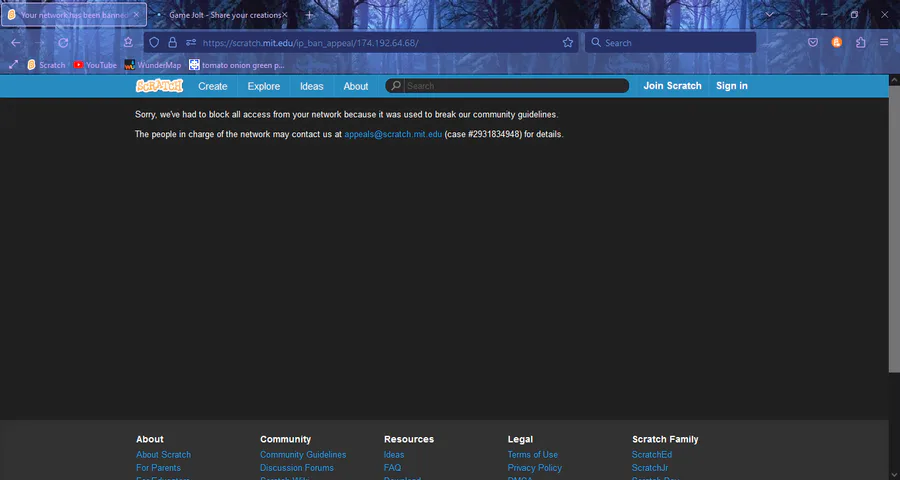Open Privacy Policy footer link
This screenshot has width=900, height=480.
tap(534, 467)
